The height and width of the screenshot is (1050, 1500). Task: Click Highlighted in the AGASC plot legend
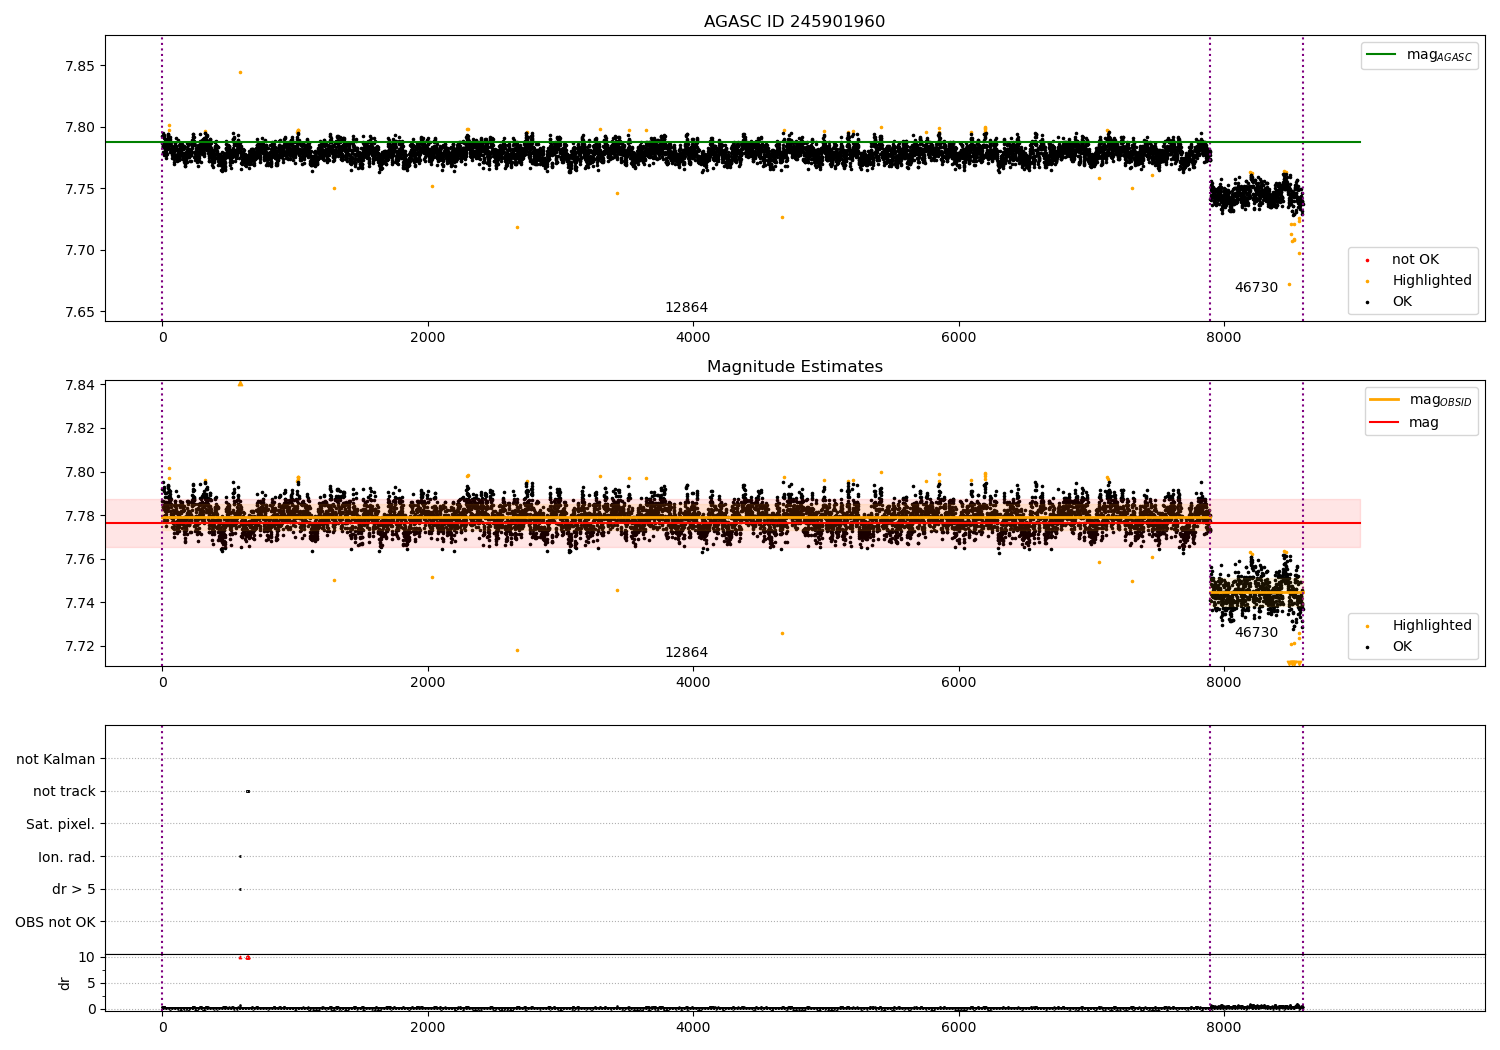pyautogui.click(x=1432, y=281)
